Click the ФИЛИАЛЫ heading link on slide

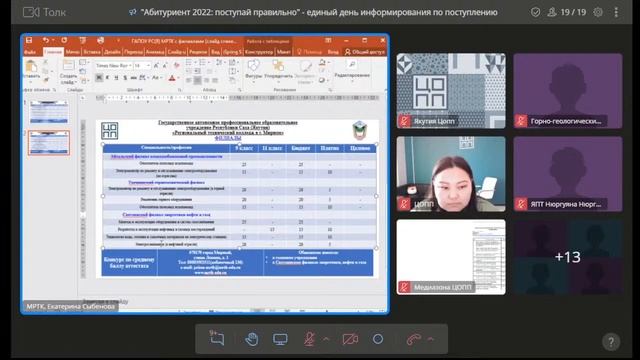click(228, 138)
